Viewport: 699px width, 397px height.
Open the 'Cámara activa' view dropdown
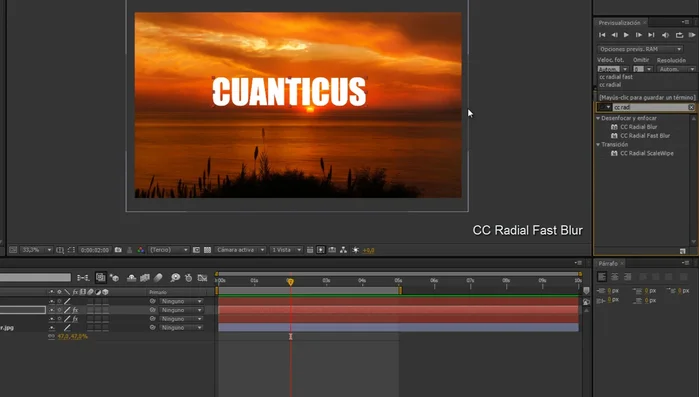[x=240, y=250]
